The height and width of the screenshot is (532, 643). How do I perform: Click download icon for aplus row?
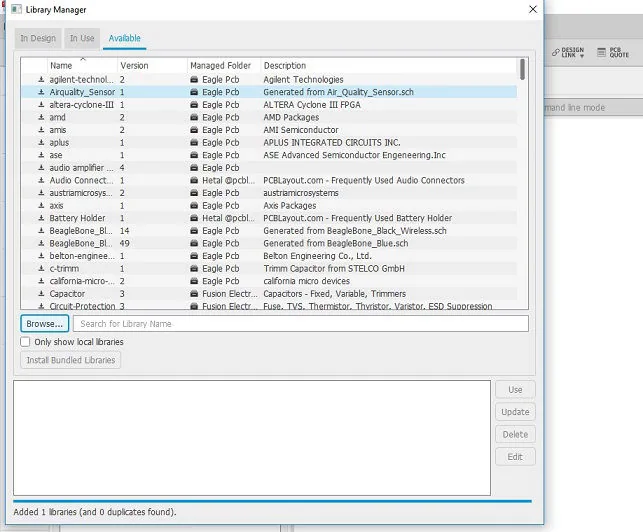click(41, 143)
